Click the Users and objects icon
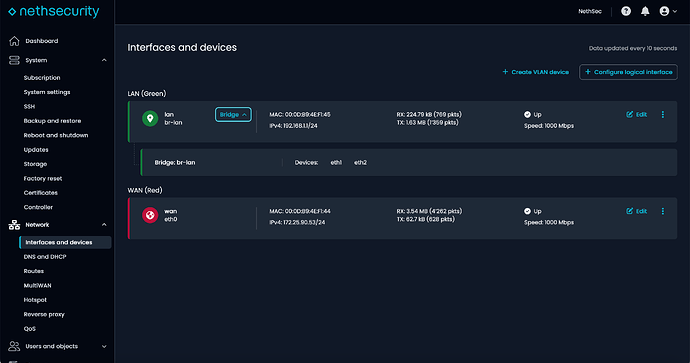The width and height of the screenshot is (690, 363). pyautogui.click(x=14, y=346)
